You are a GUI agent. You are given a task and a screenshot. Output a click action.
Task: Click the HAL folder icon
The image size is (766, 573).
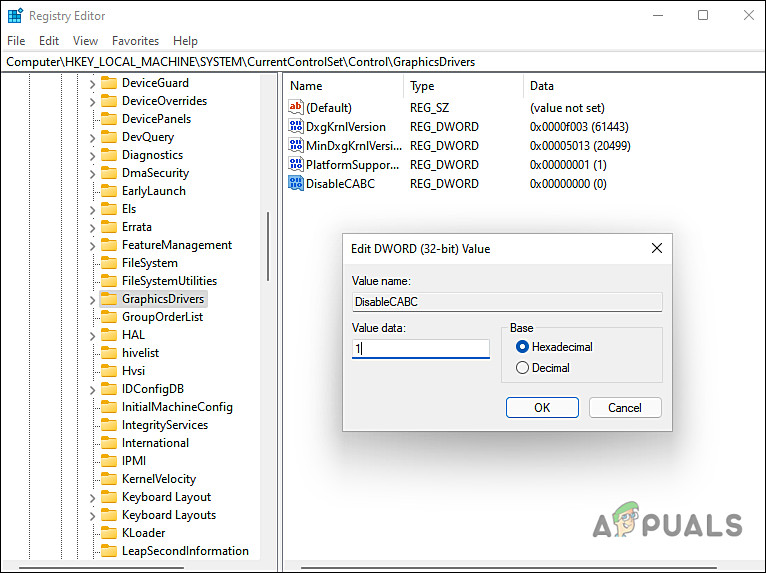[x=109, y=335]
